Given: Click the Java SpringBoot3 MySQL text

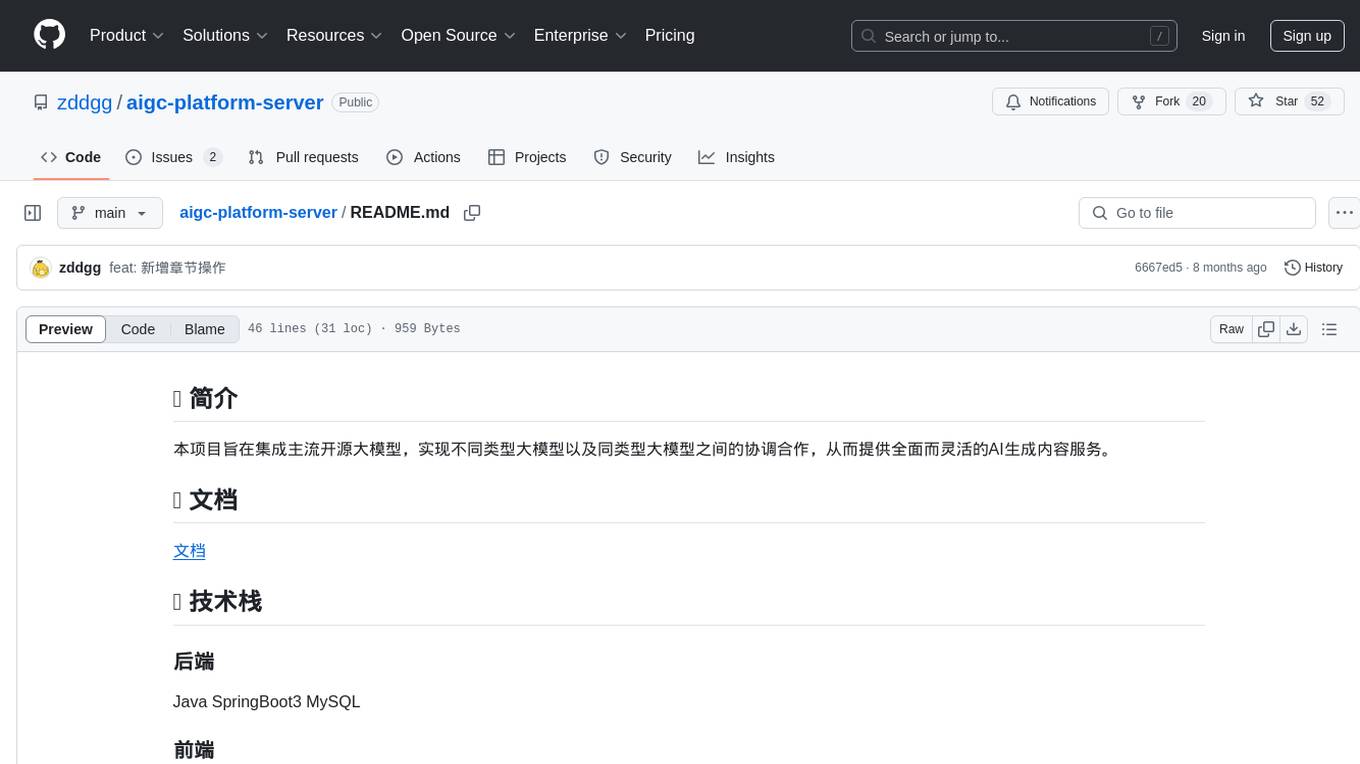Looking at the screenshot, I should click(x=266, y=702).
